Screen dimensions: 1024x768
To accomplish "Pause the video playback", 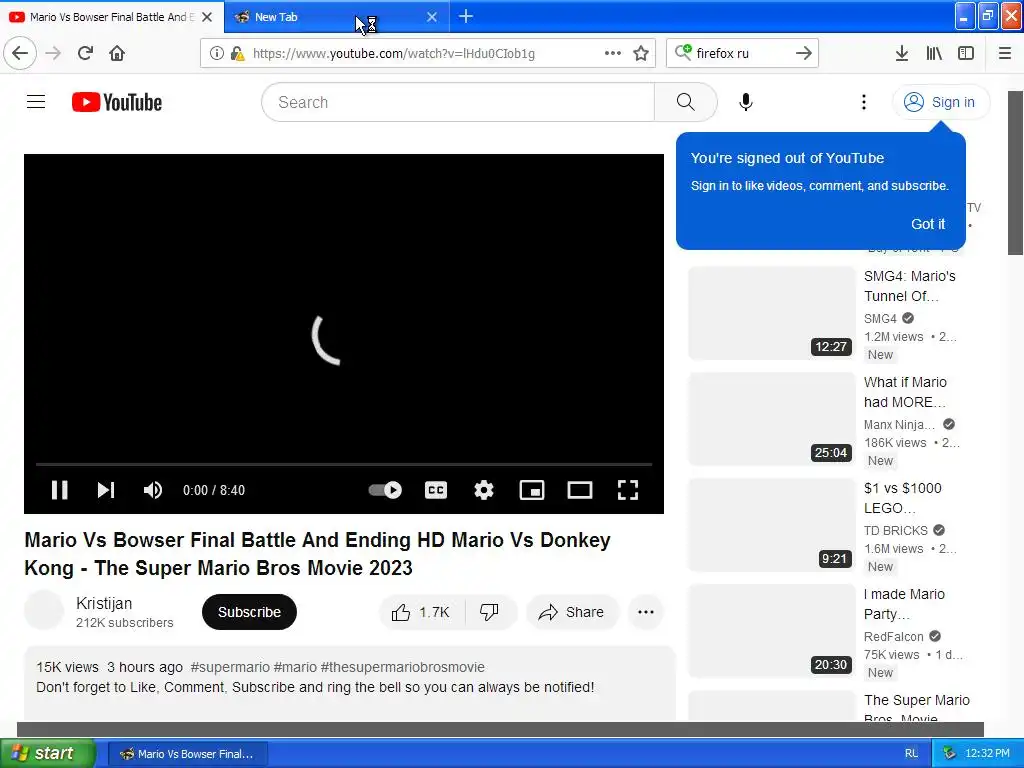I will [x=59, y=490].
